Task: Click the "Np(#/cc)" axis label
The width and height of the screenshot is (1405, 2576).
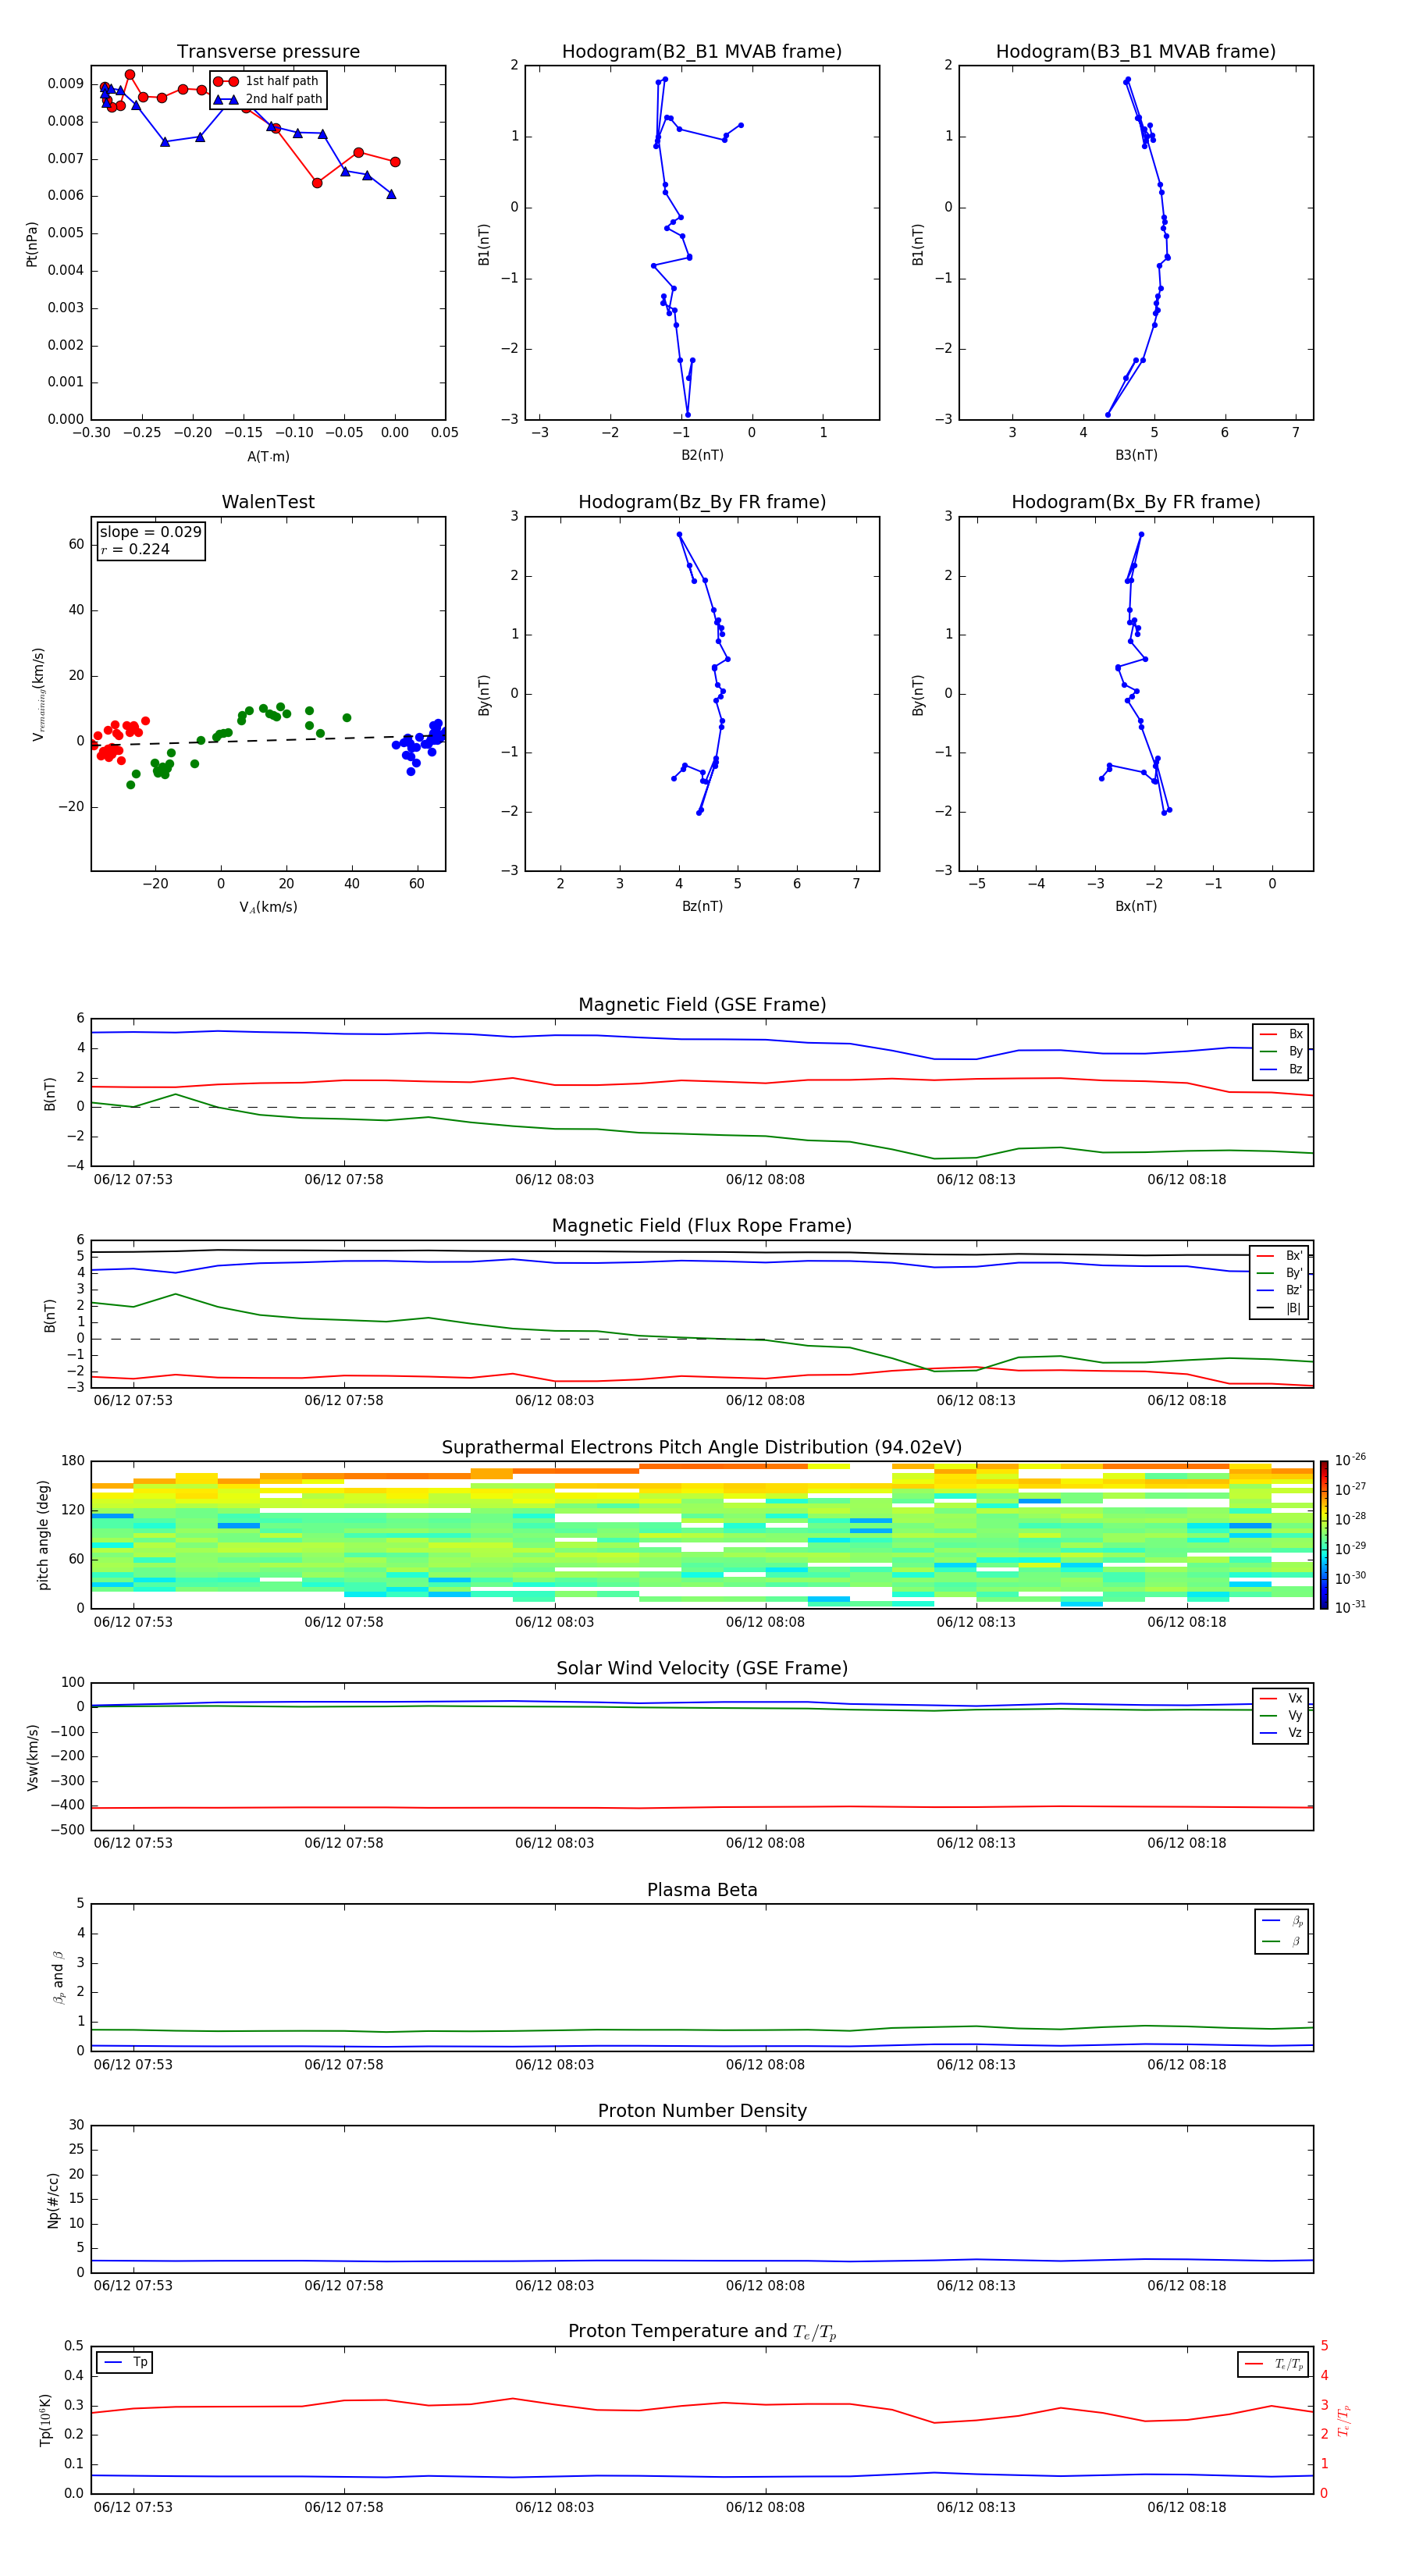Action: click(x=53, y=2200)
